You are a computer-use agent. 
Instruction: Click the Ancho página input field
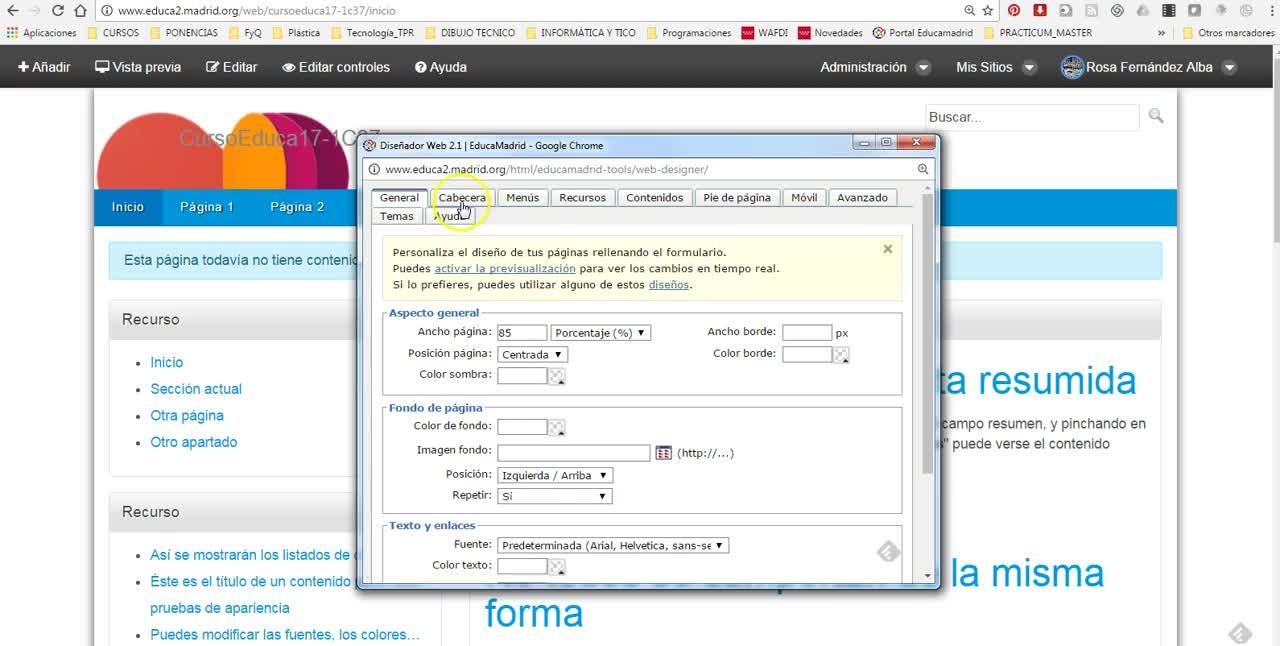coord(522,333)
